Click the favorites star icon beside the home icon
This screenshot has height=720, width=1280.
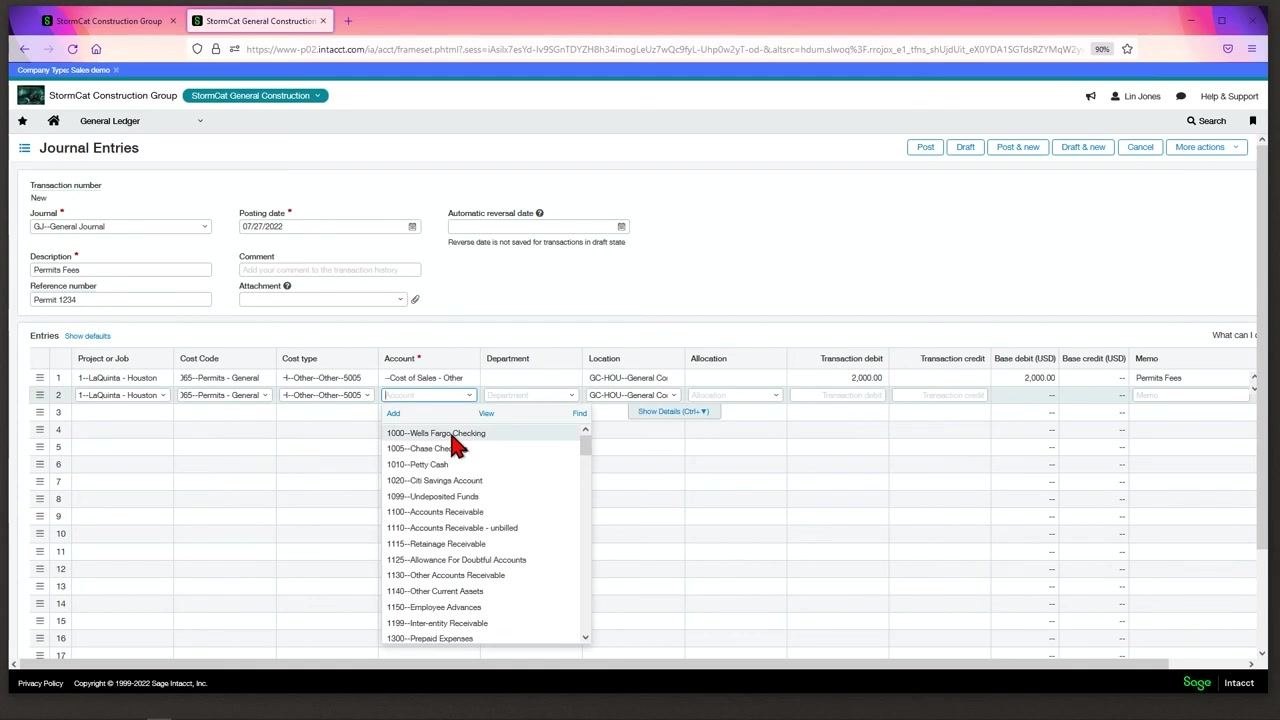[23, 121]
